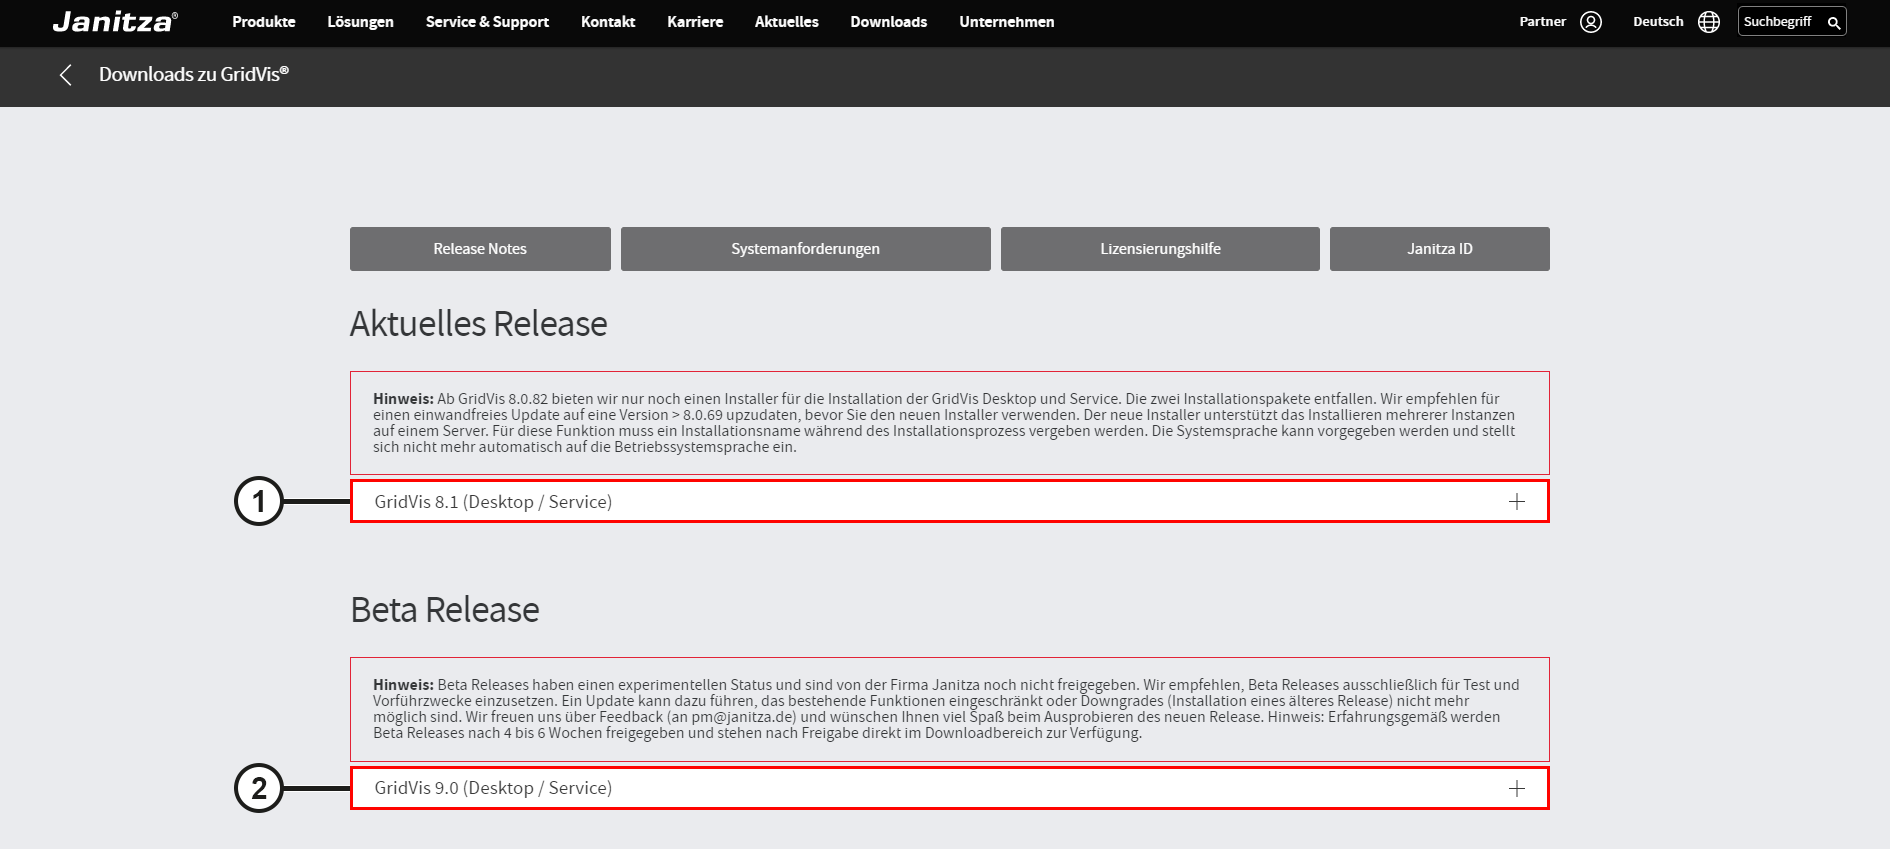
Task: Click the Janitza logo
Action: click(115, 21)
